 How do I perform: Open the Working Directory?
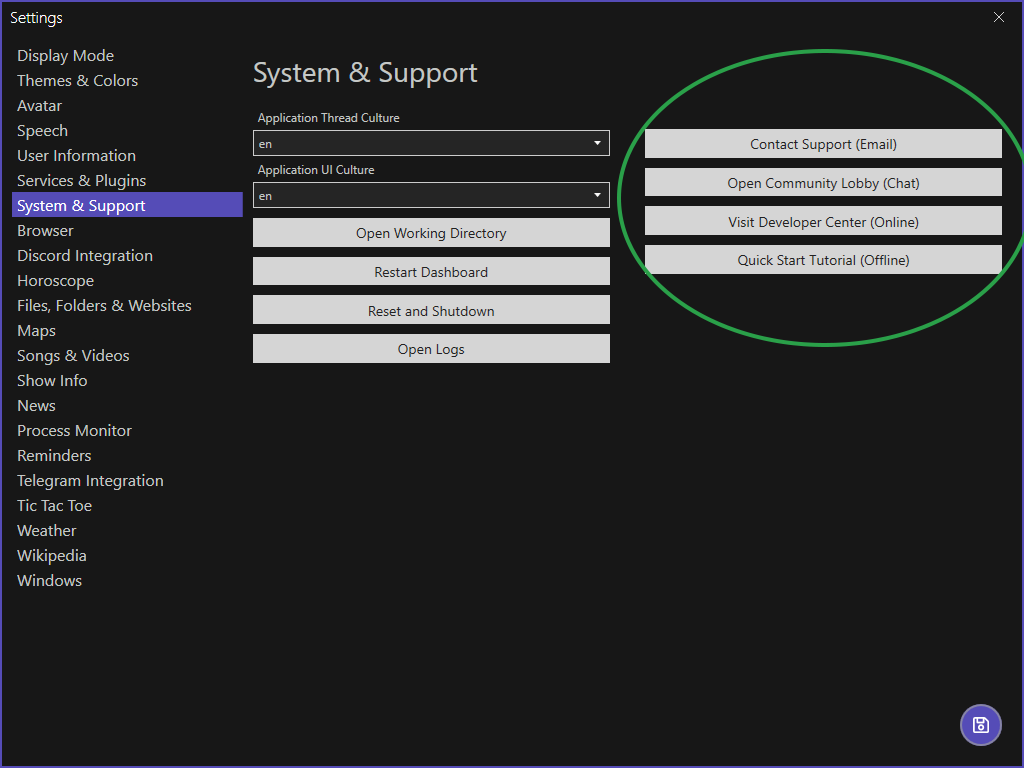pyautogui.click(x=431, y=233)
